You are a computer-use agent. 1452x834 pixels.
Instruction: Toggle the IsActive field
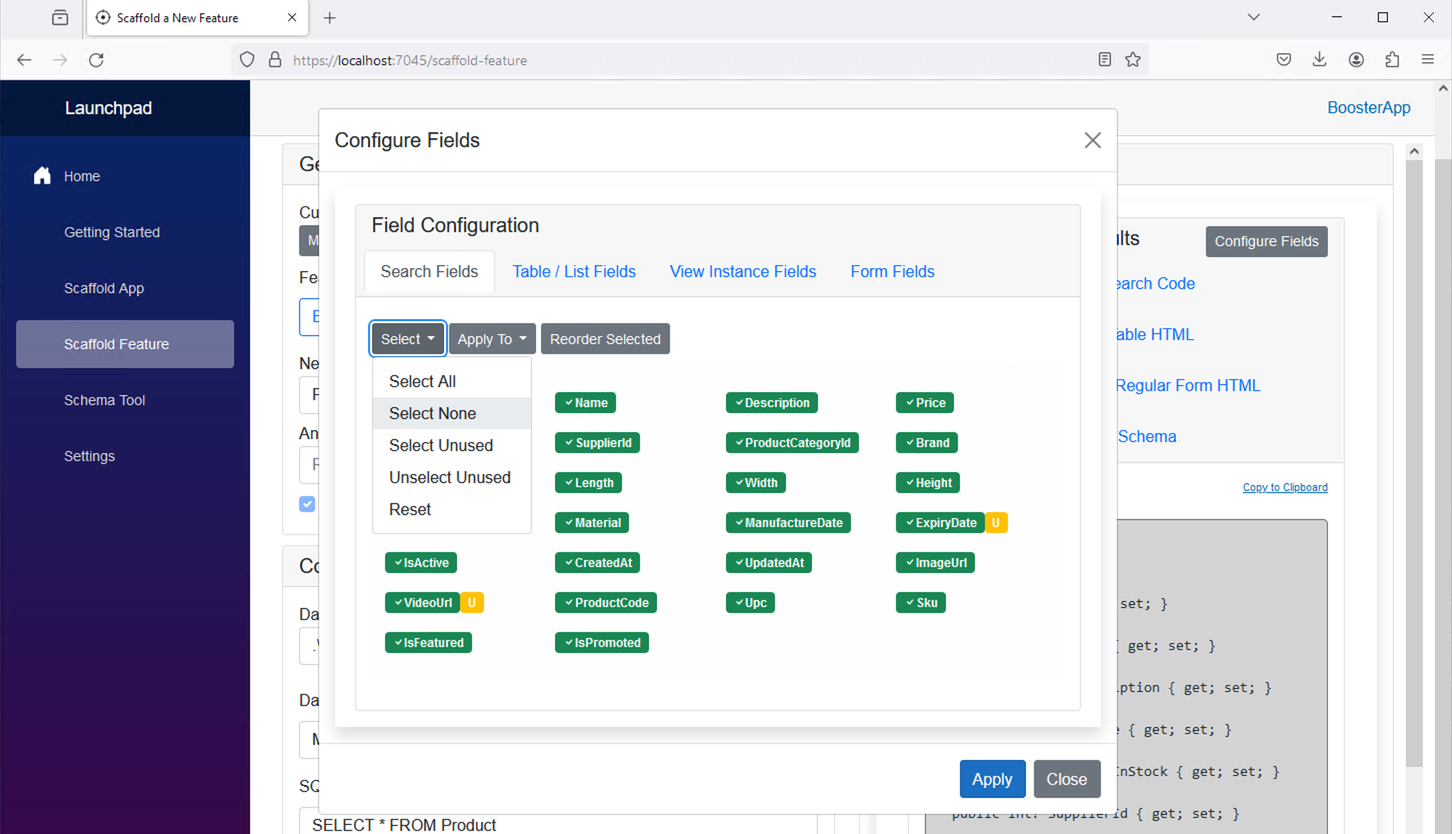pos(421,563)
